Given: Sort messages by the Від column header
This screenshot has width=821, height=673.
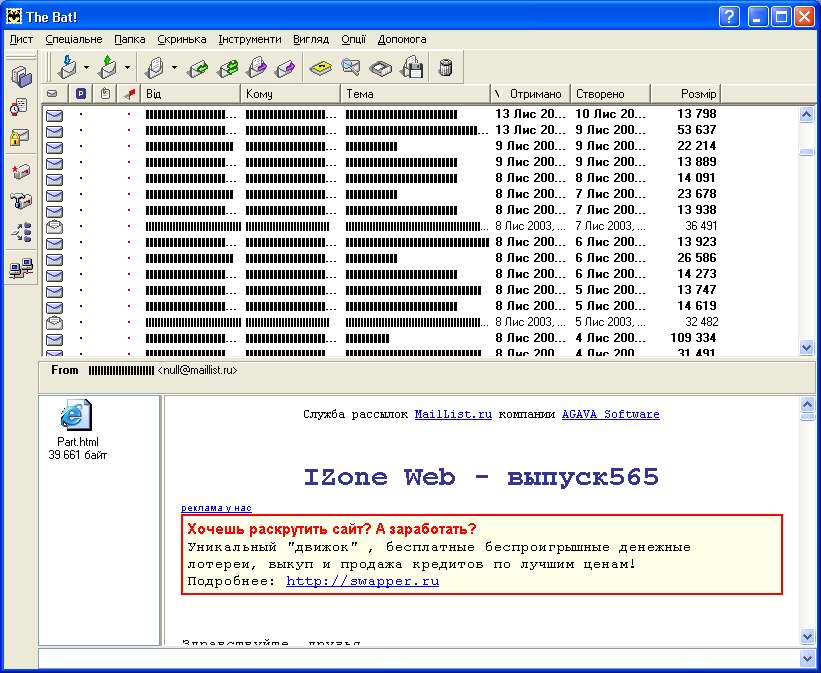Looking at the screenshot, I should coord(191,94).
